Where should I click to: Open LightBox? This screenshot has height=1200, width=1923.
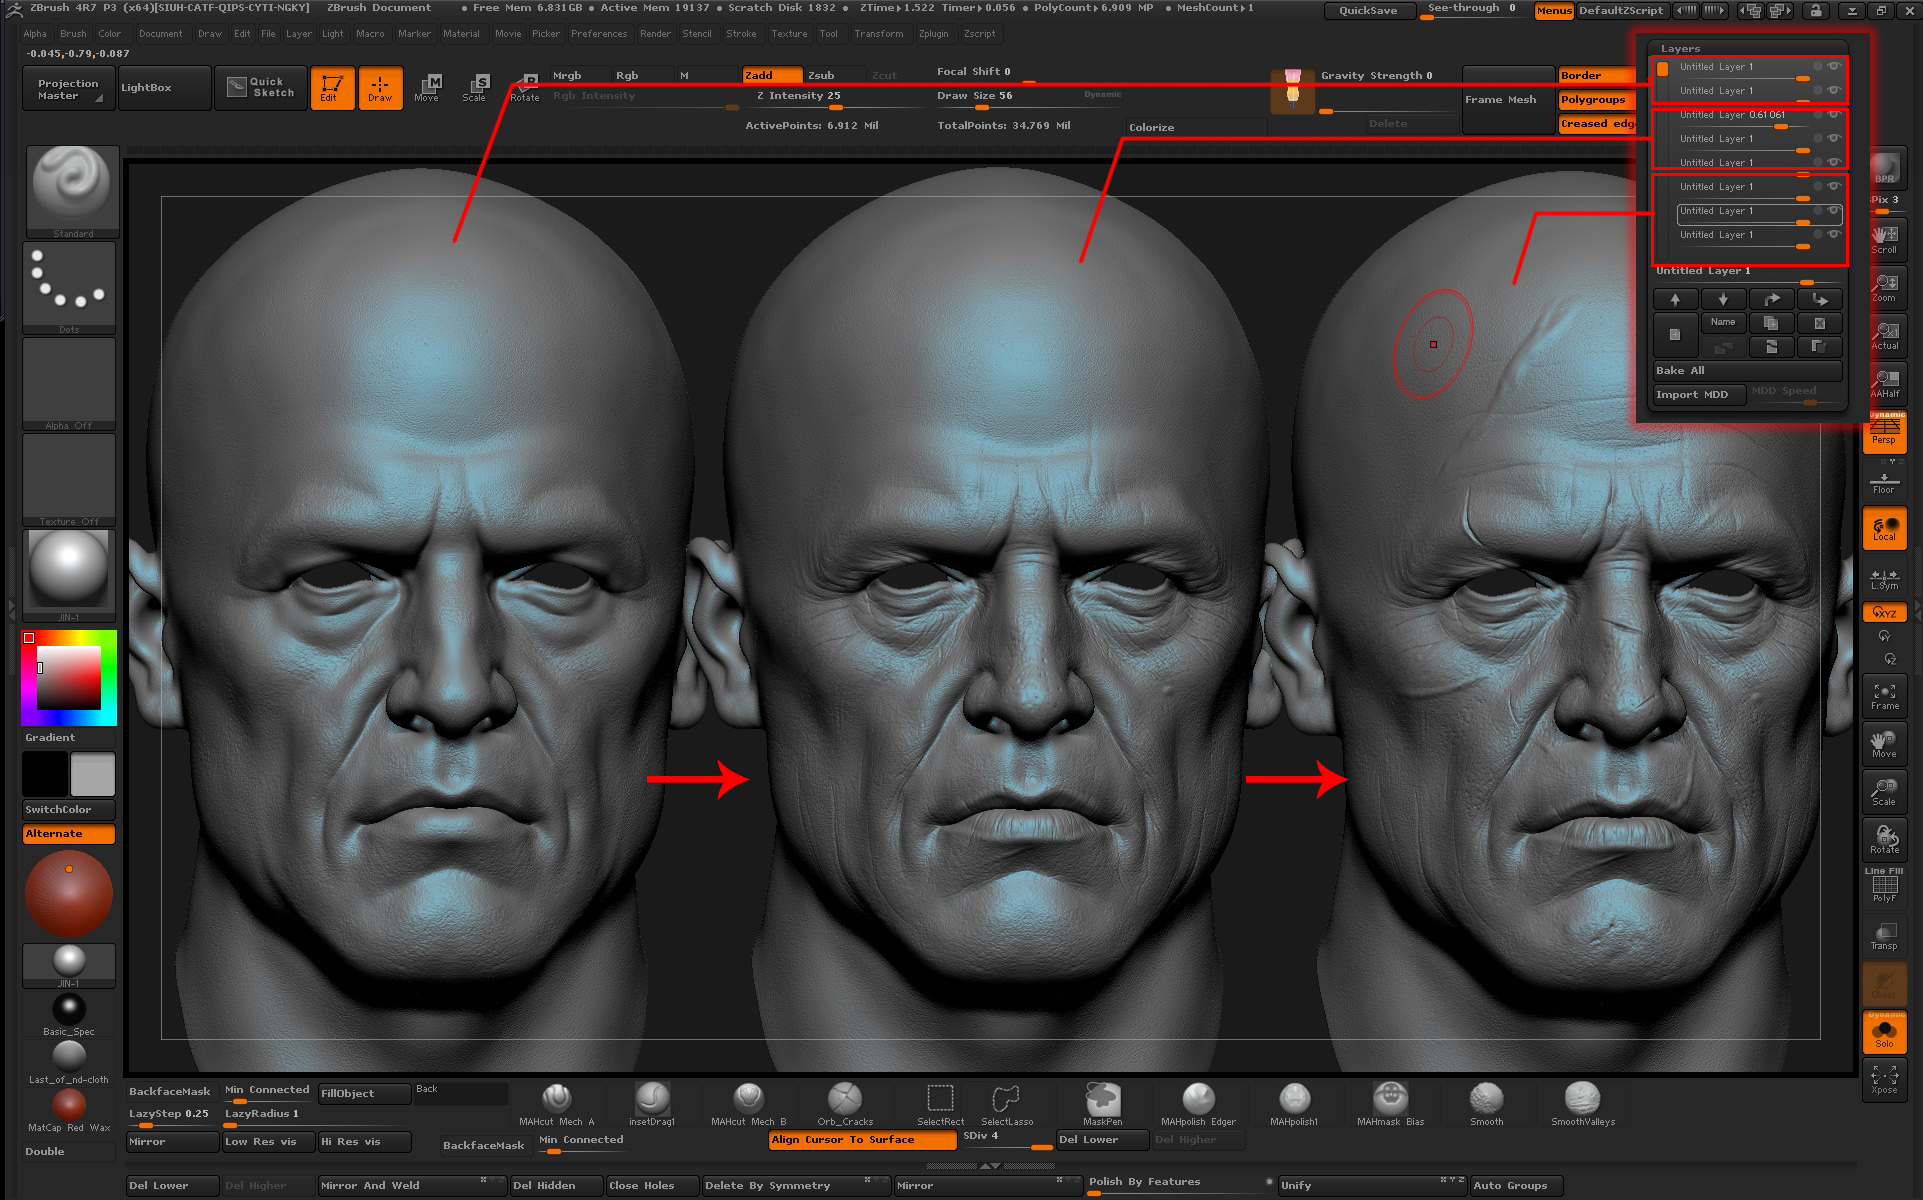(x=165, y=88)
